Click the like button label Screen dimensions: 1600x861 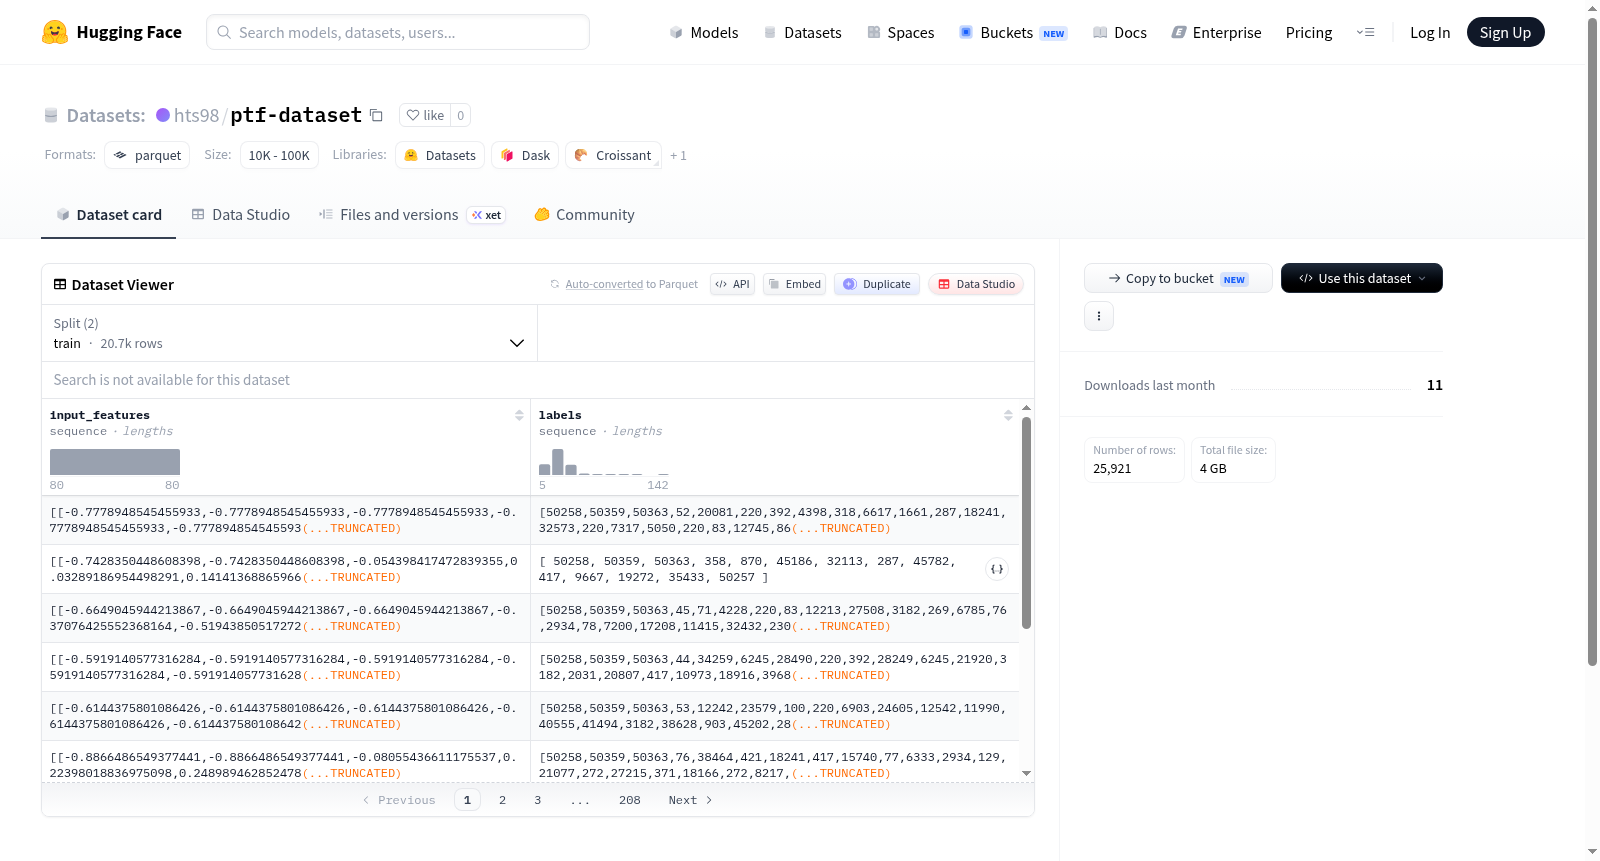coord(434,115)
